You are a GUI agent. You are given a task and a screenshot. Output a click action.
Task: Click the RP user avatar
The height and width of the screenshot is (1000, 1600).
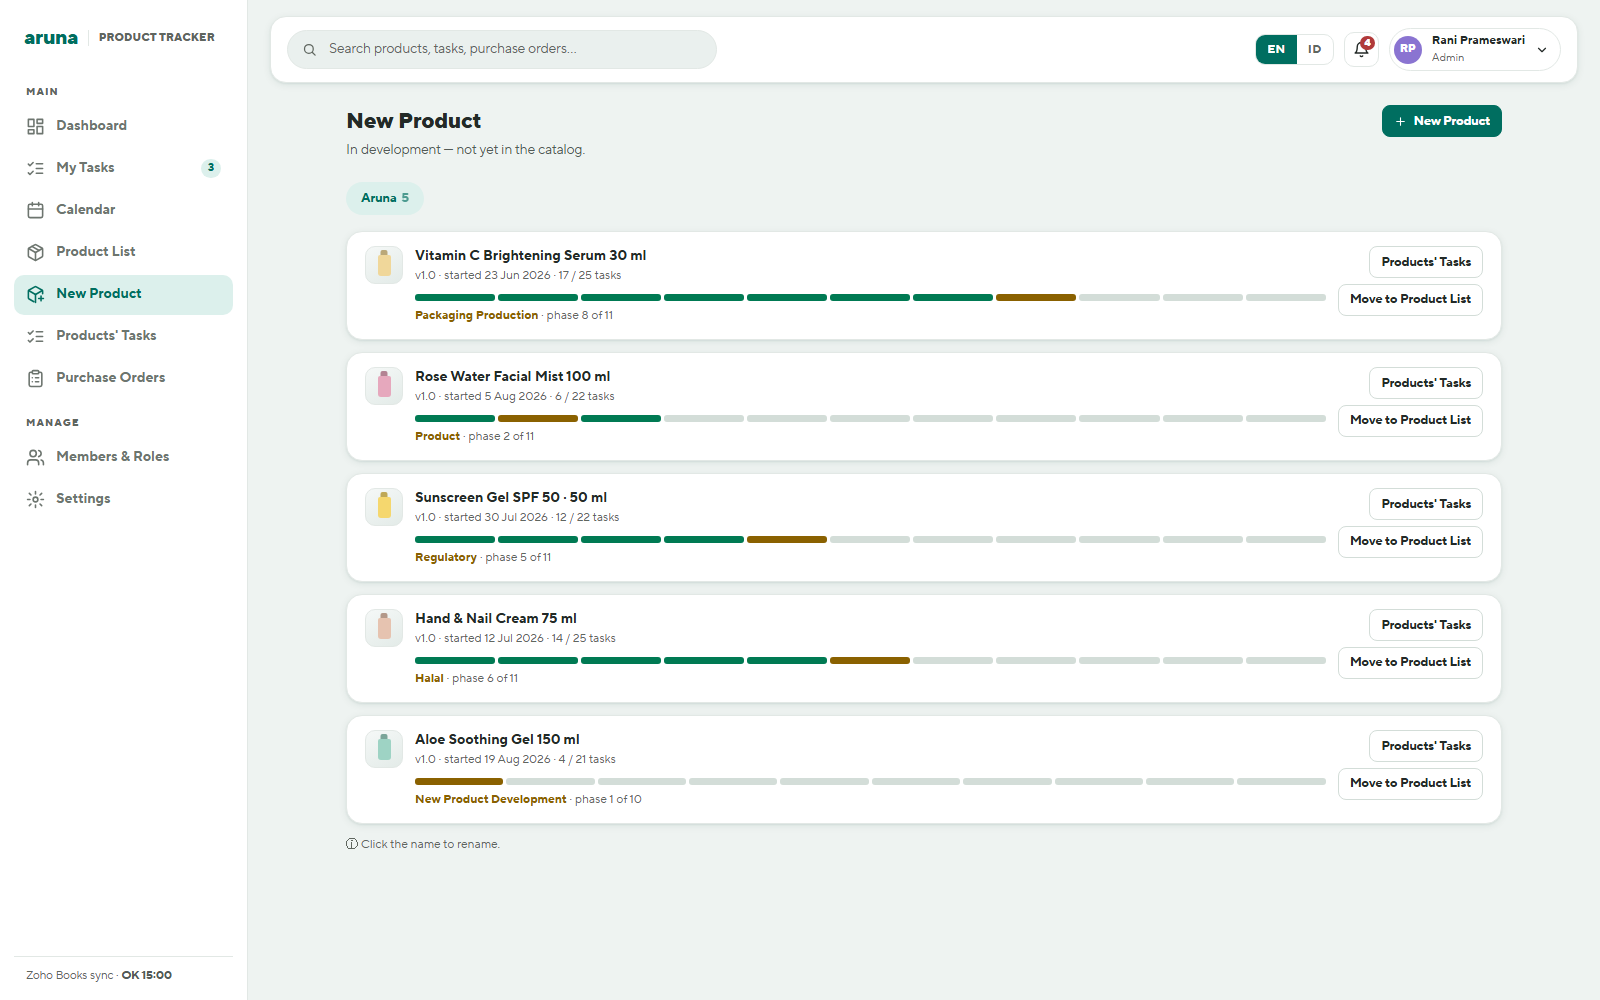click(1408, 49)
